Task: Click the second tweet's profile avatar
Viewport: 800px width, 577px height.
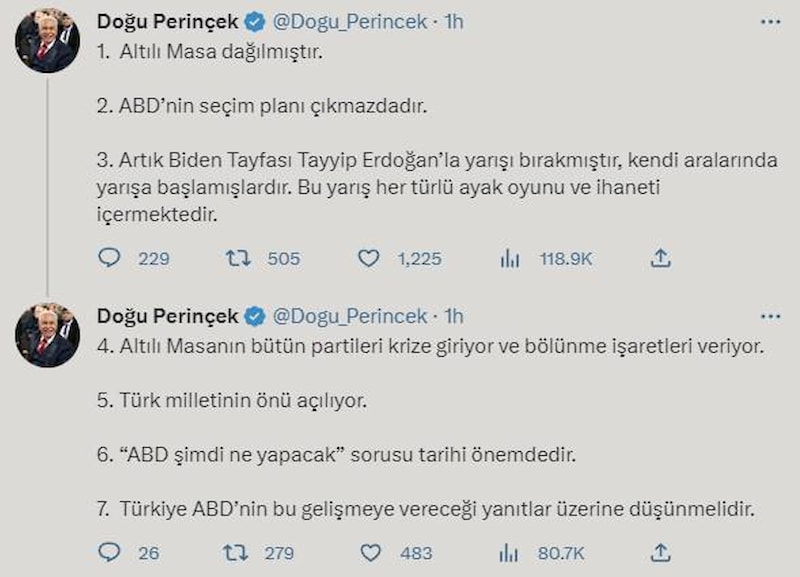Action: click(48, 335)
